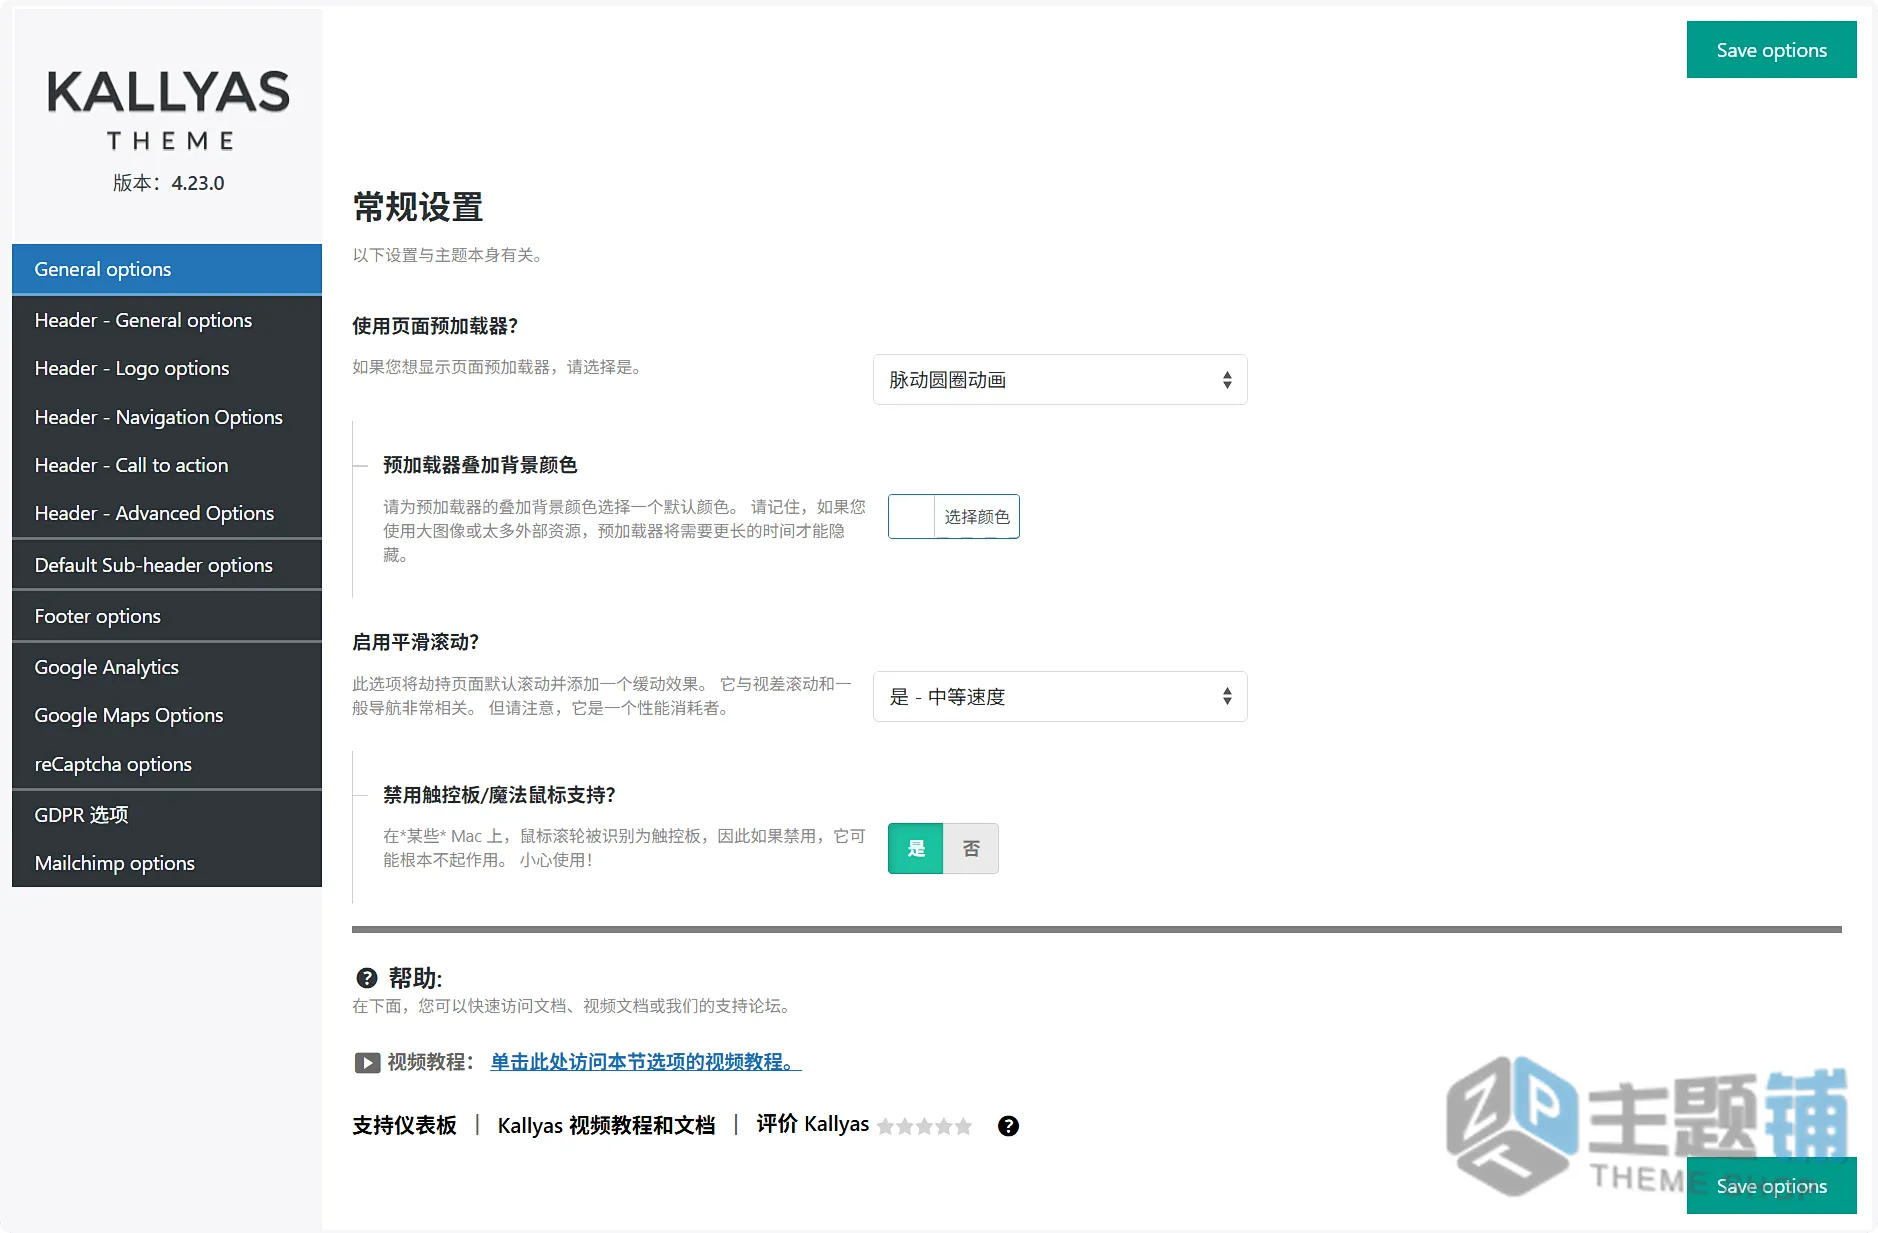Click the help question-mark icon beside rating stars
The width and height of the screenshot is (1878, 1233).
(x=1008, y=1126)
